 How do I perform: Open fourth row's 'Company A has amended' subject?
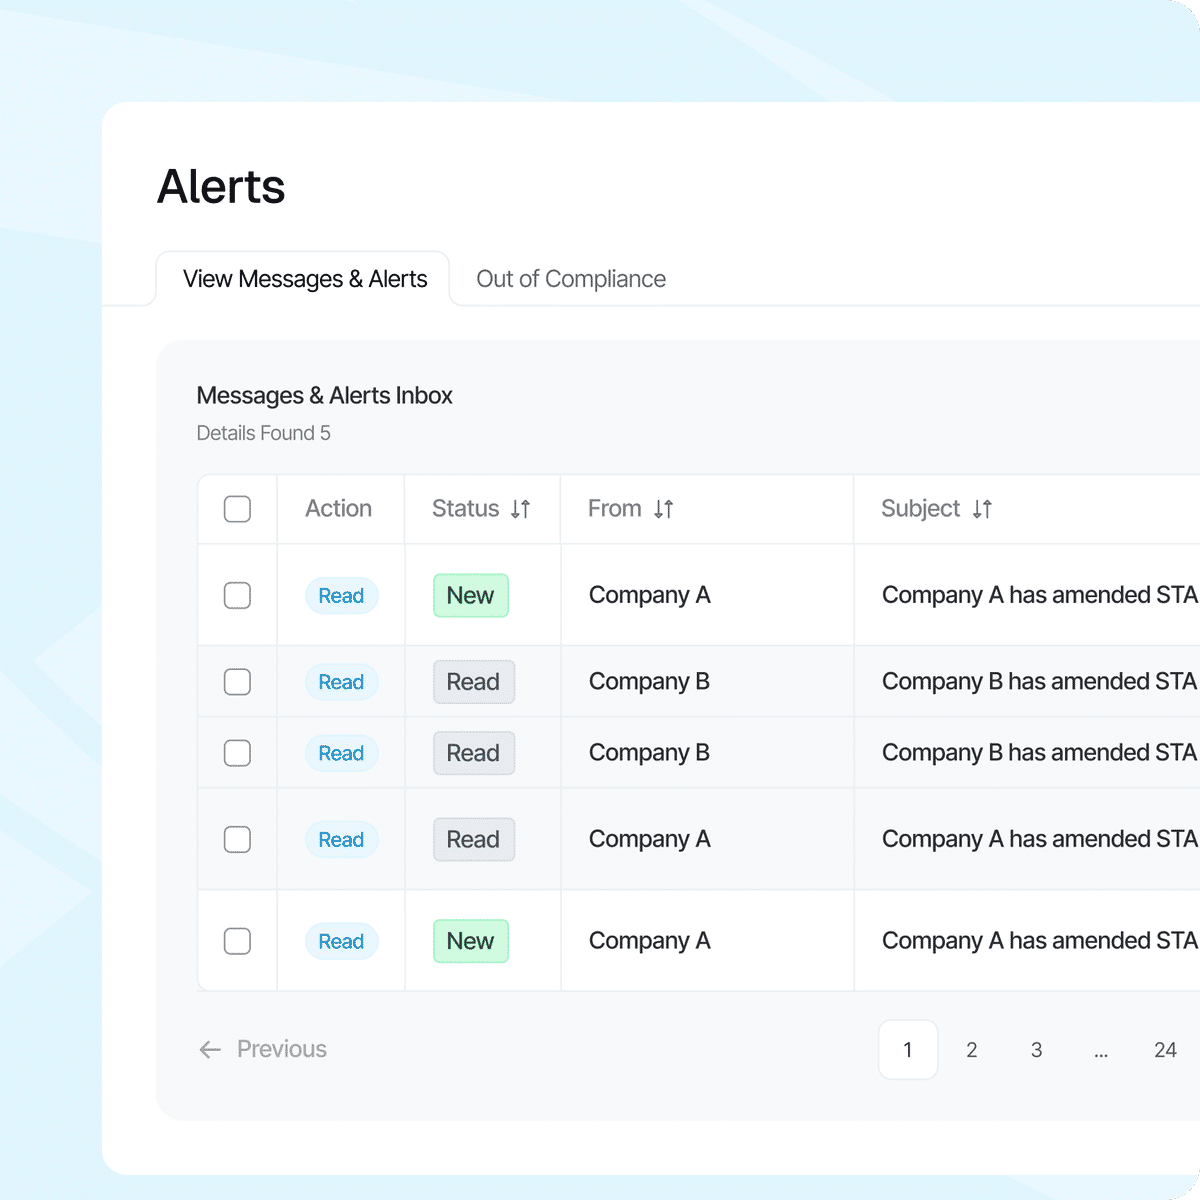point(1040,839)
